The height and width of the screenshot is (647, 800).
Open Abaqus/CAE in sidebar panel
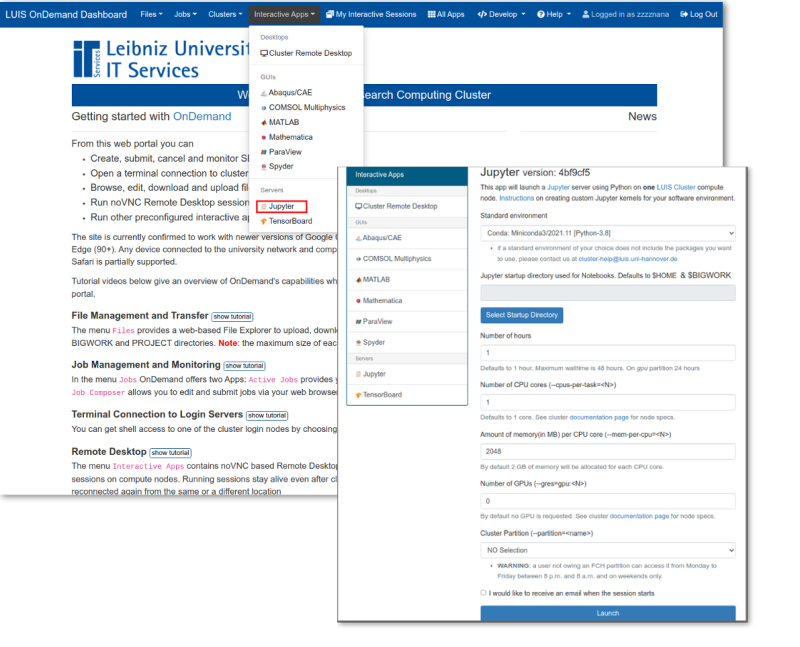[x=407, y=238]
